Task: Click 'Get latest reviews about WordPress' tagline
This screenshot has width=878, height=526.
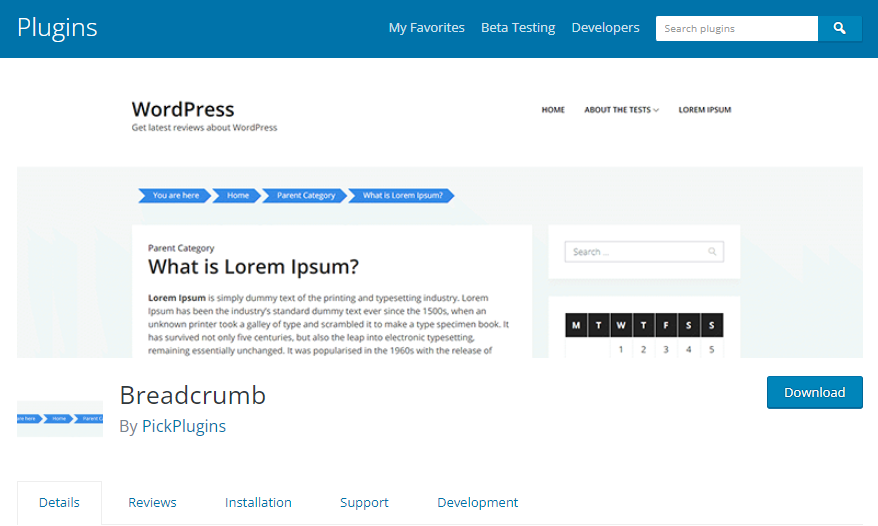Action: [204, 128]
